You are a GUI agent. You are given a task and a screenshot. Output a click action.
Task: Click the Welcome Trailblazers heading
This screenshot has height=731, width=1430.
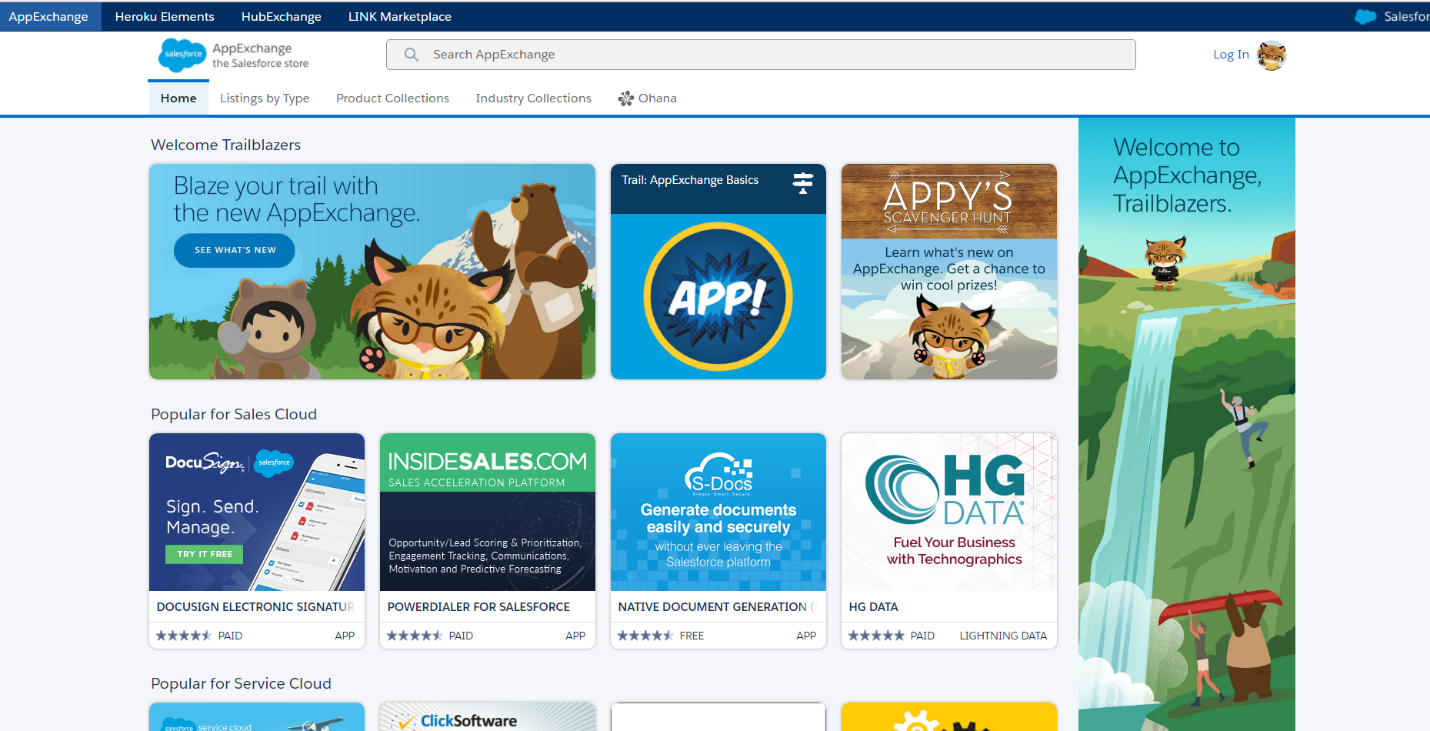tap(226, 145)
